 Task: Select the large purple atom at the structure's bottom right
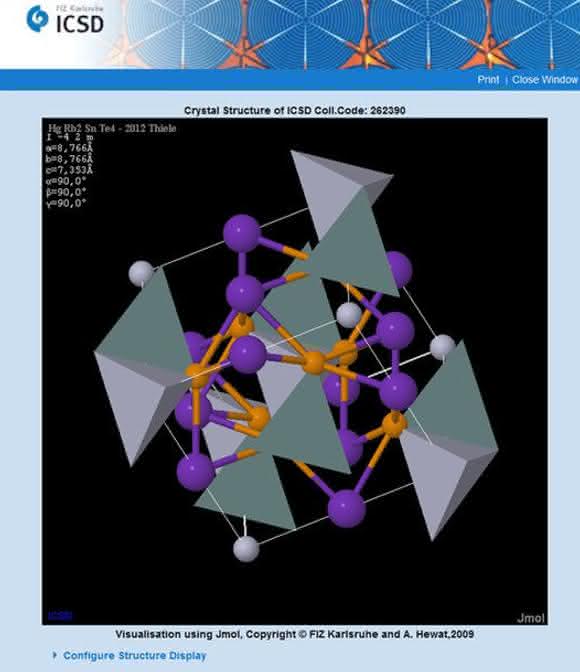coord(346,509)
